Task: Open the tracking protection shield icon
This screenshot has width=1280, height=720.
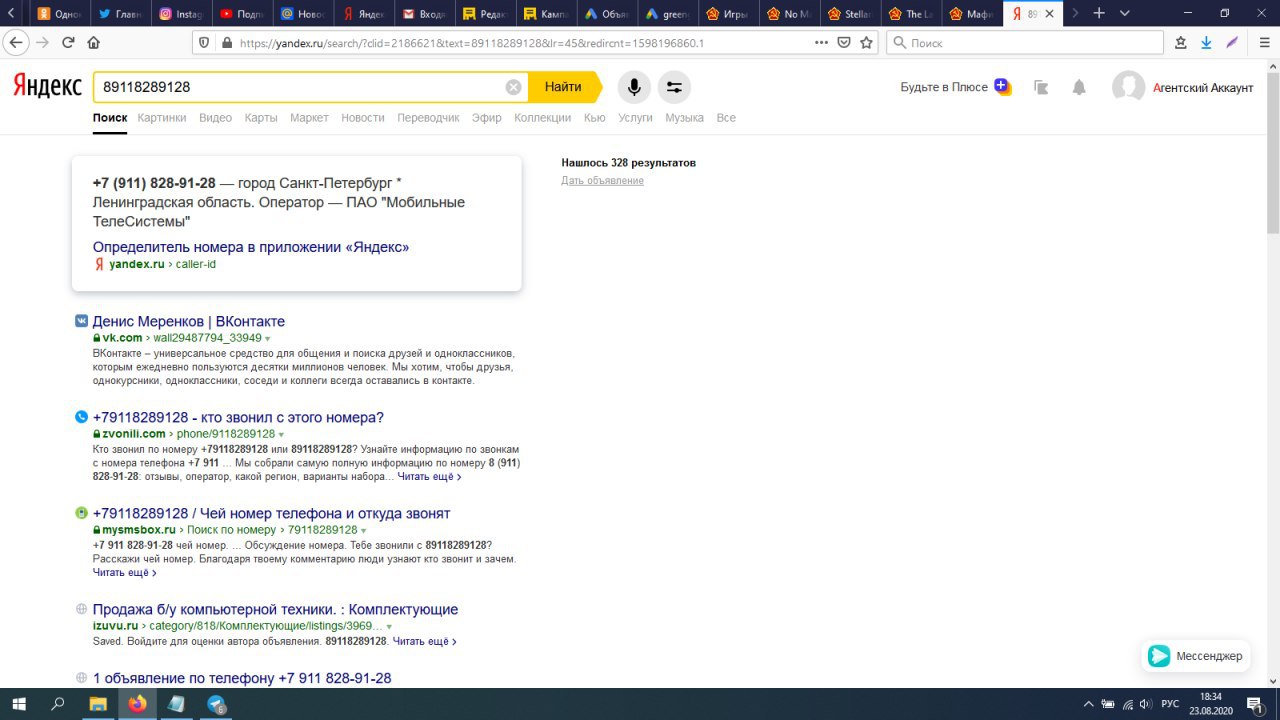Action: 205,43
